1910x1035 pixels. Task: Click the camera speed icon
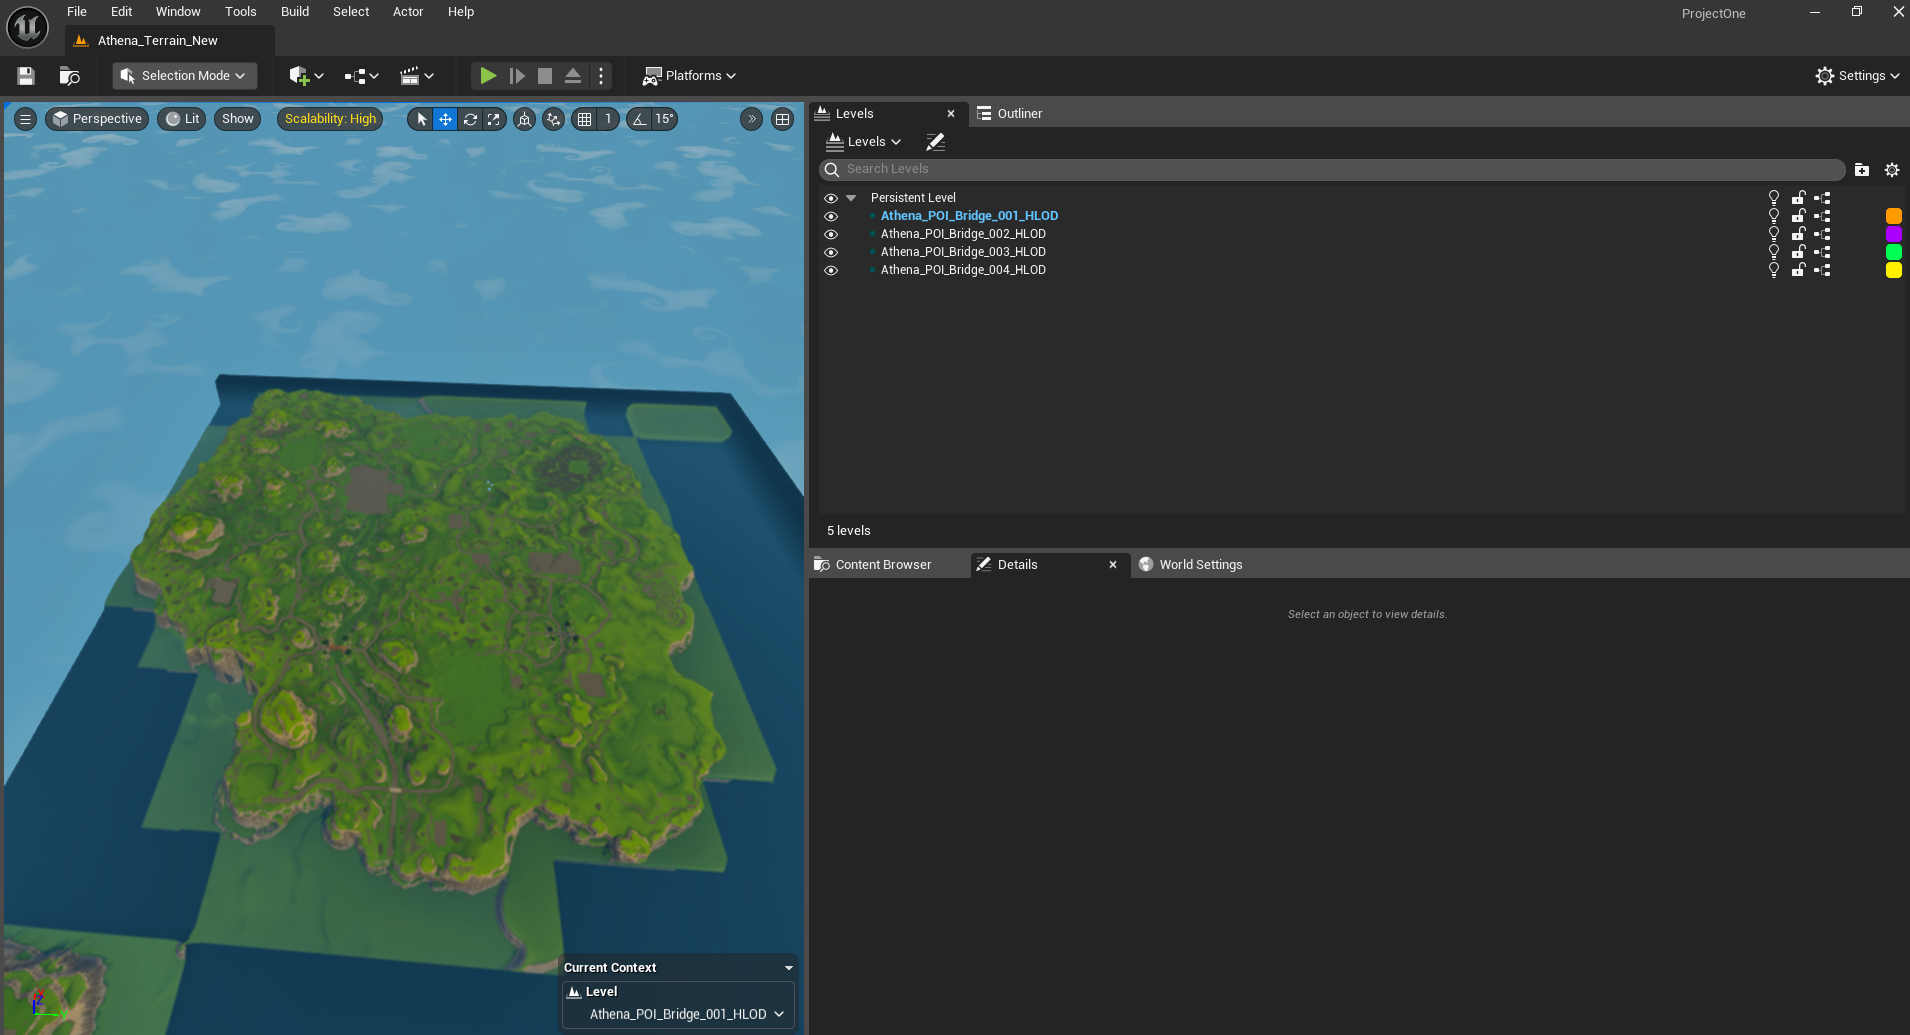524,119
